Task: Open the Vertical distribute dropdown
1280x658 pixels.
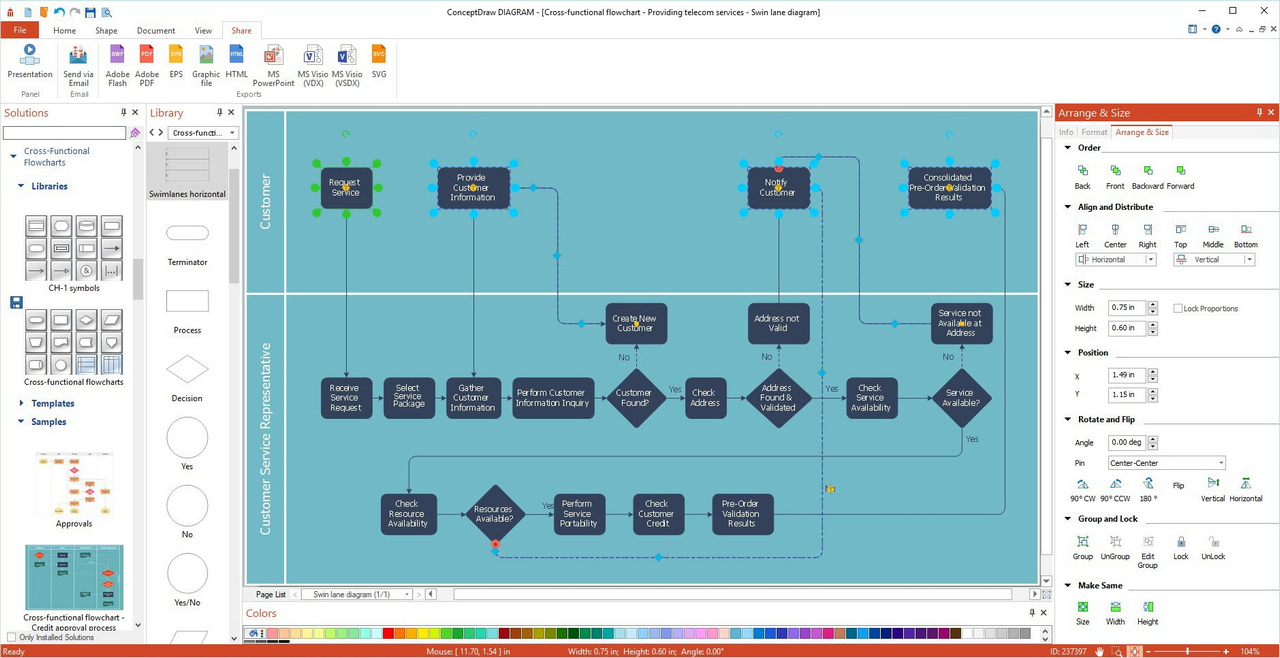Action: click(1249, 260)
